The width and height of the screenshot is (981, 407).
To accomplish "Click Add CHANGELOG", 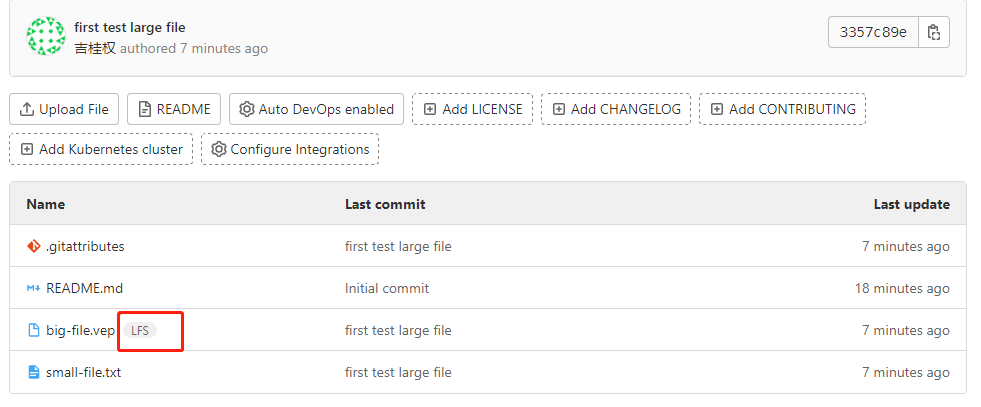I will pos(616,109).
